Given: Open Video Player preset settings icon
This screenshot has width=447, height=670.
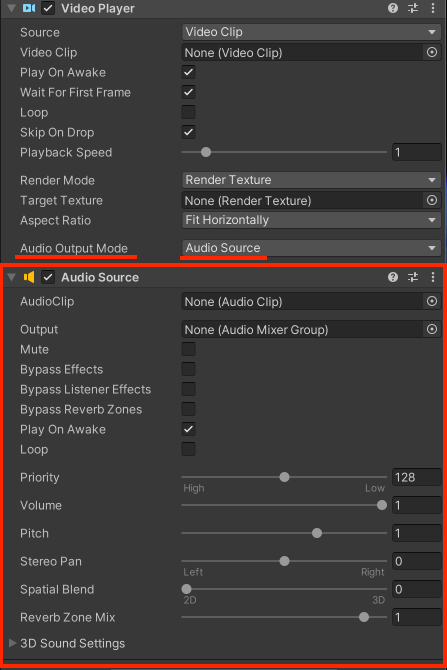Looking at the screenshot, I should click(413, 8).
